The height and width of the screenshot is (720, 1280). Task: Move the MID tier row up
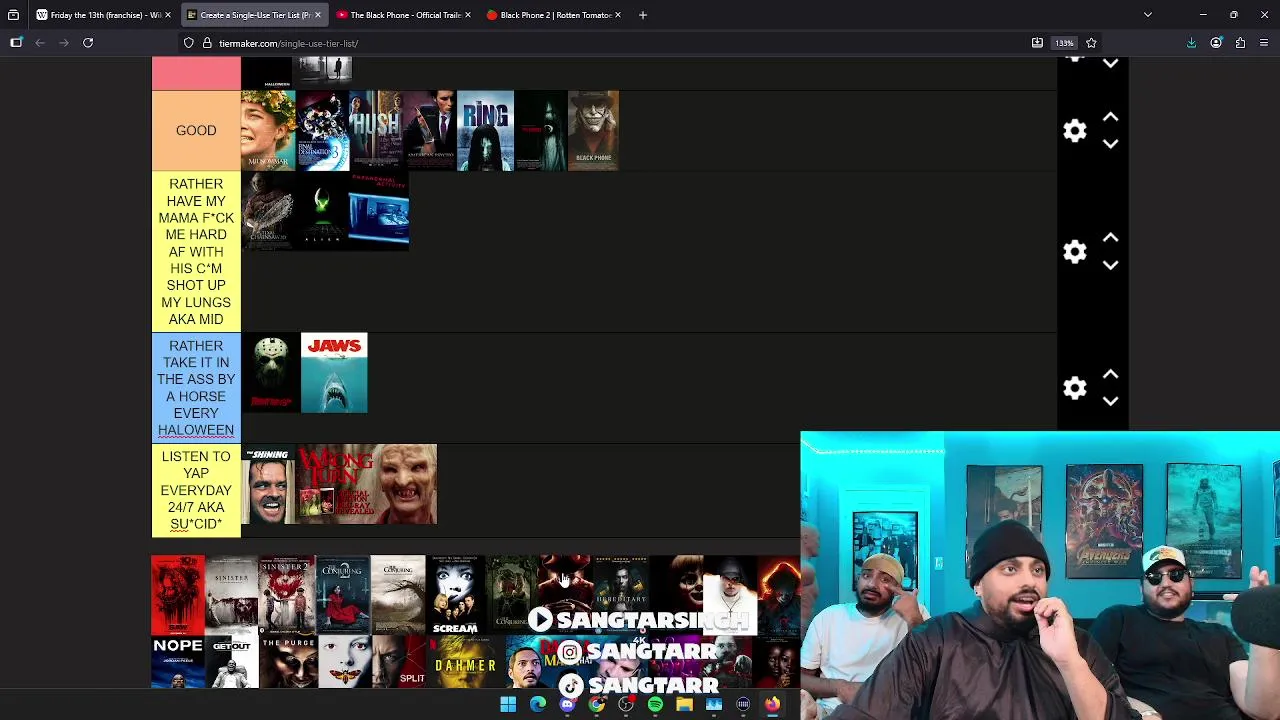tap(1110, 238)
